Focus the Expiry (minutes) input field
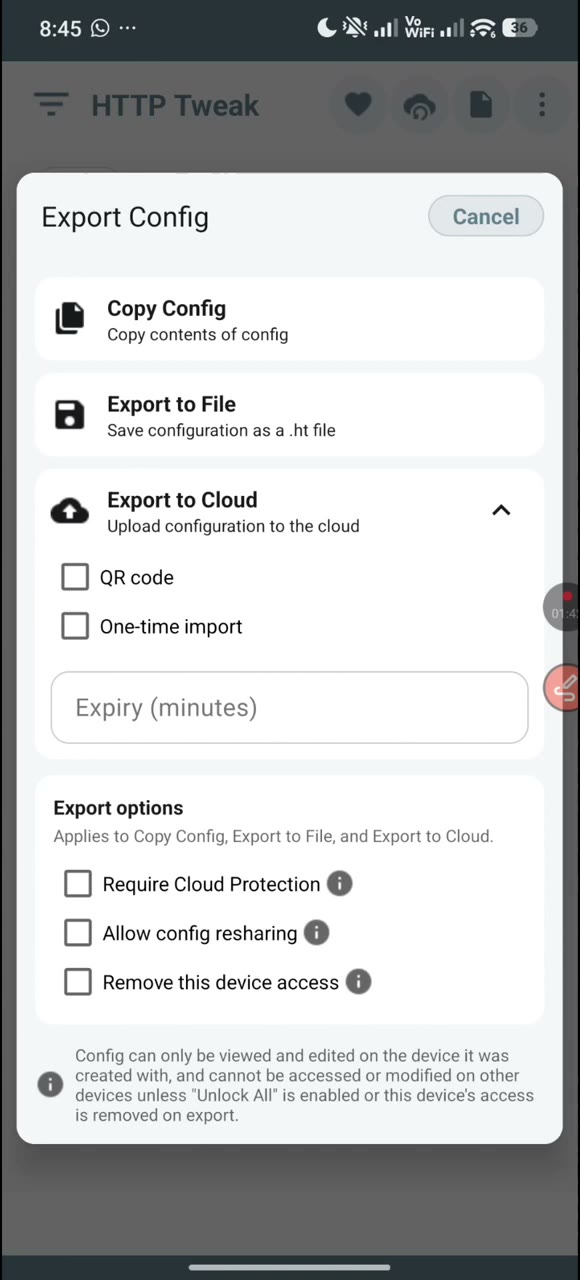 290,708
